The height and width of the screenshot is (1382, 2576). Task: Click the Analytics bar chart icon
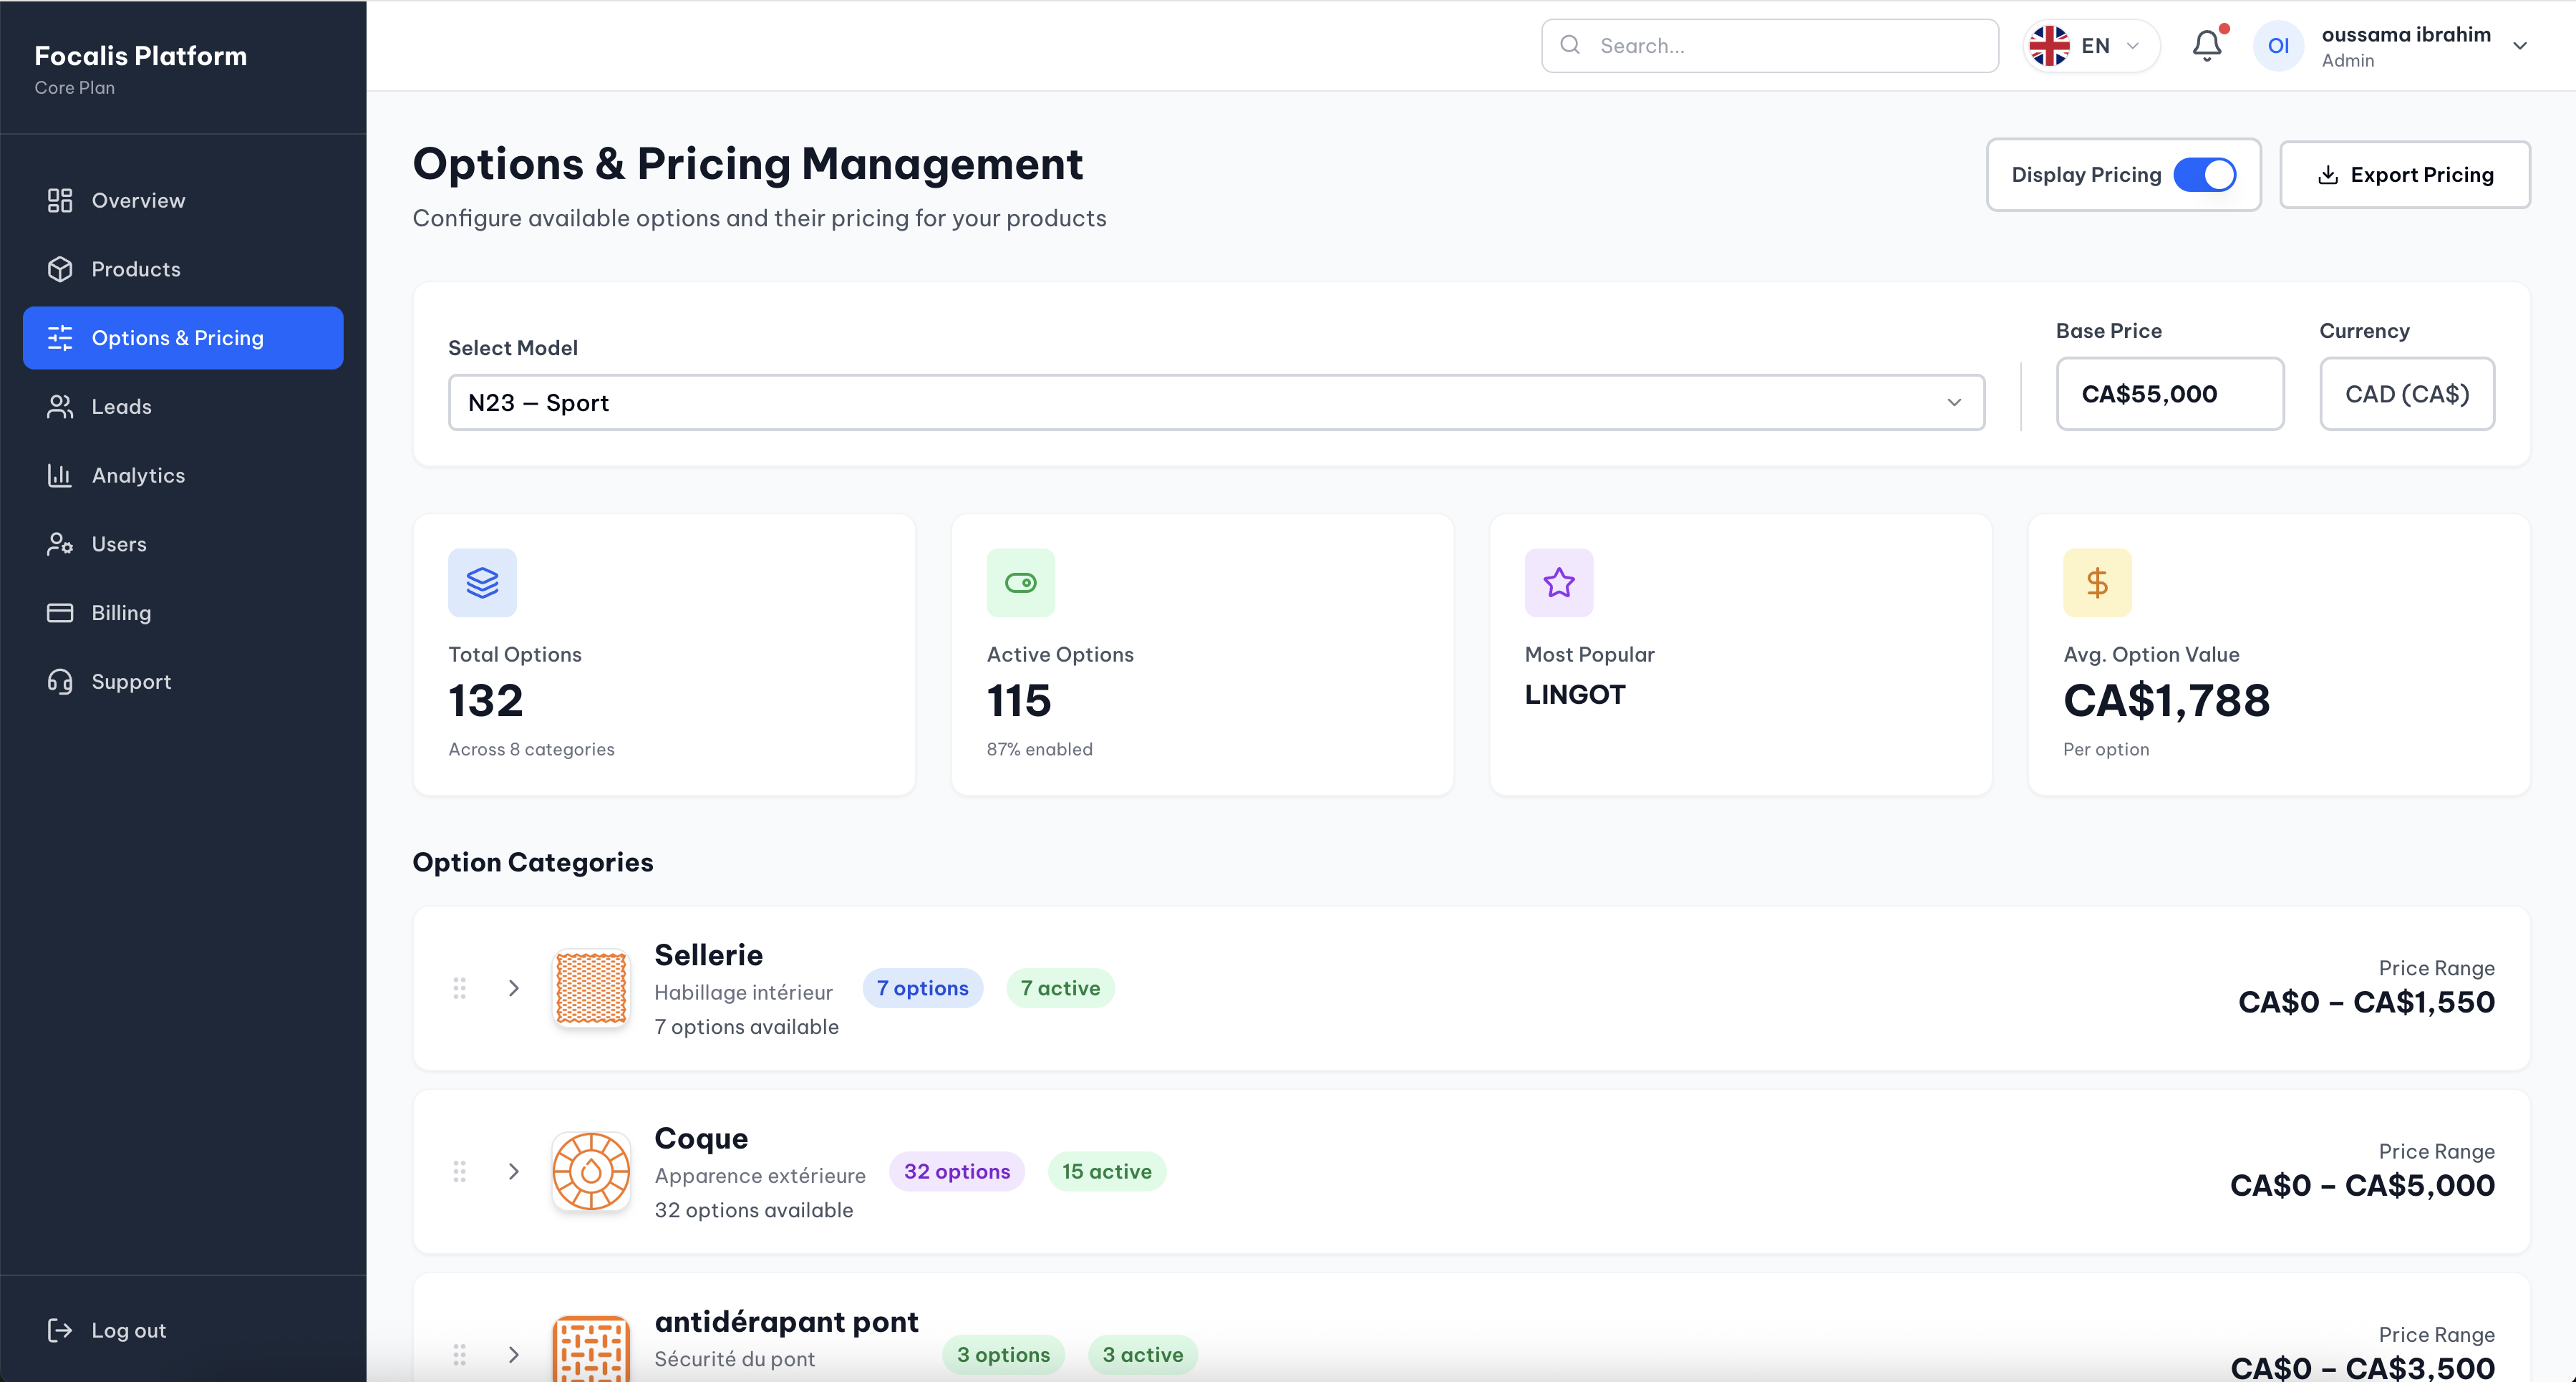coord(60,475)
